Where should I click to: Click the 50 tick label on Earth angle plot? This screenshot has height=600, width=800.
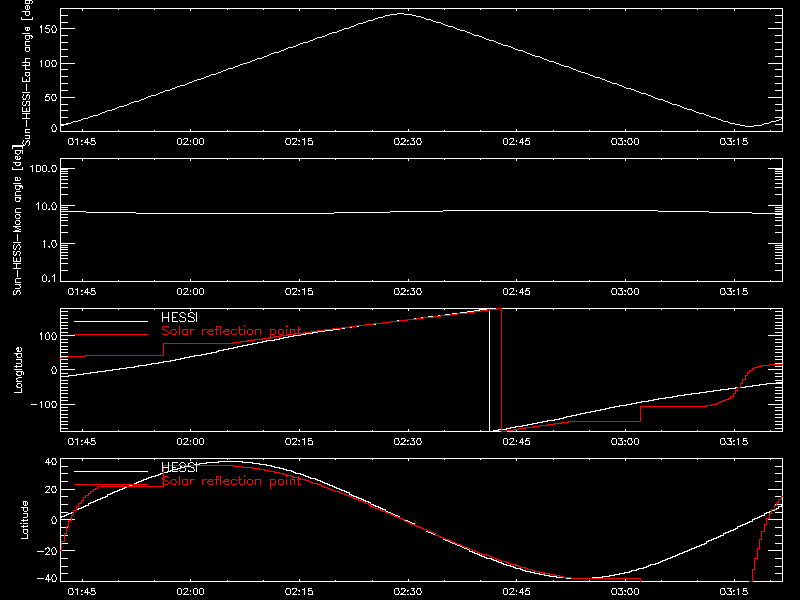point(51,97)
